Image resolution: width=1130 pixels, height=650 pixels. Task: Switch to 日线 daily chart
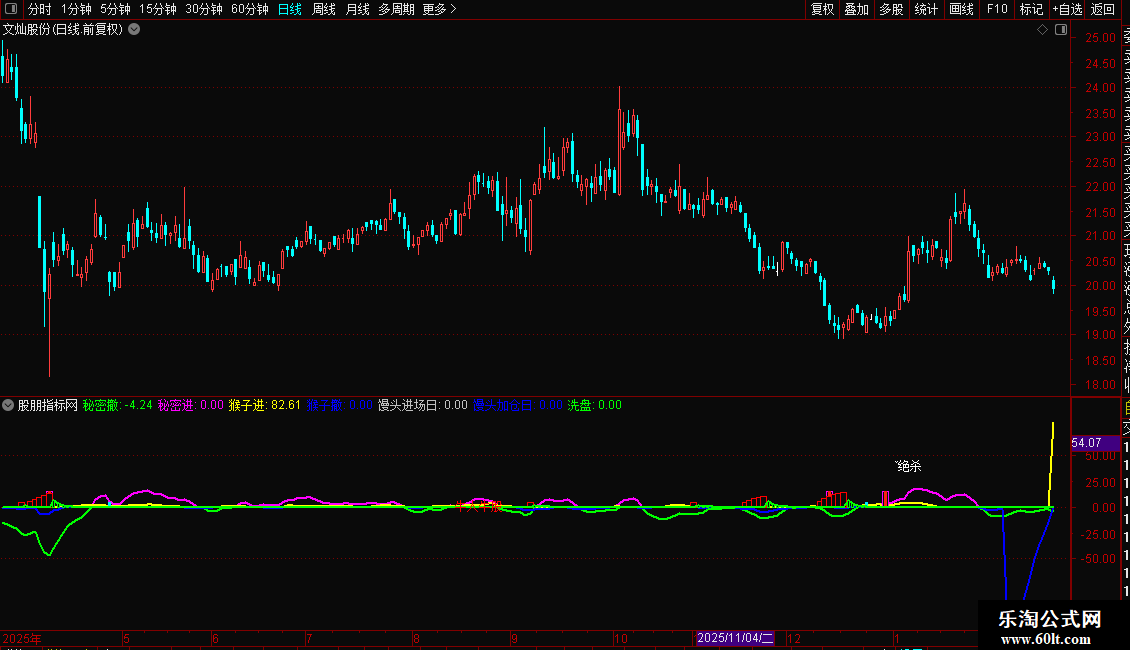point(290,9)
